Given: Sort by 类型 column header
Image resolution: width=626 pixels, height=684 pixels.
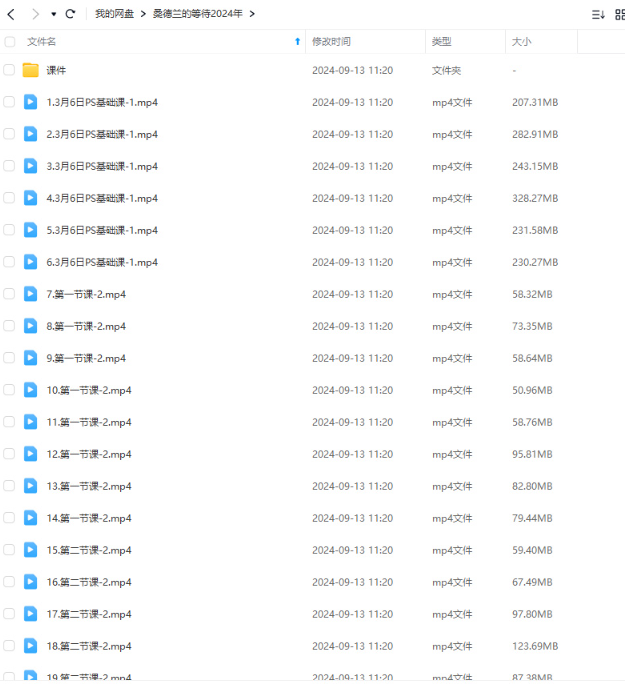Looking at the screenshot, I should (x=441, y=42).
